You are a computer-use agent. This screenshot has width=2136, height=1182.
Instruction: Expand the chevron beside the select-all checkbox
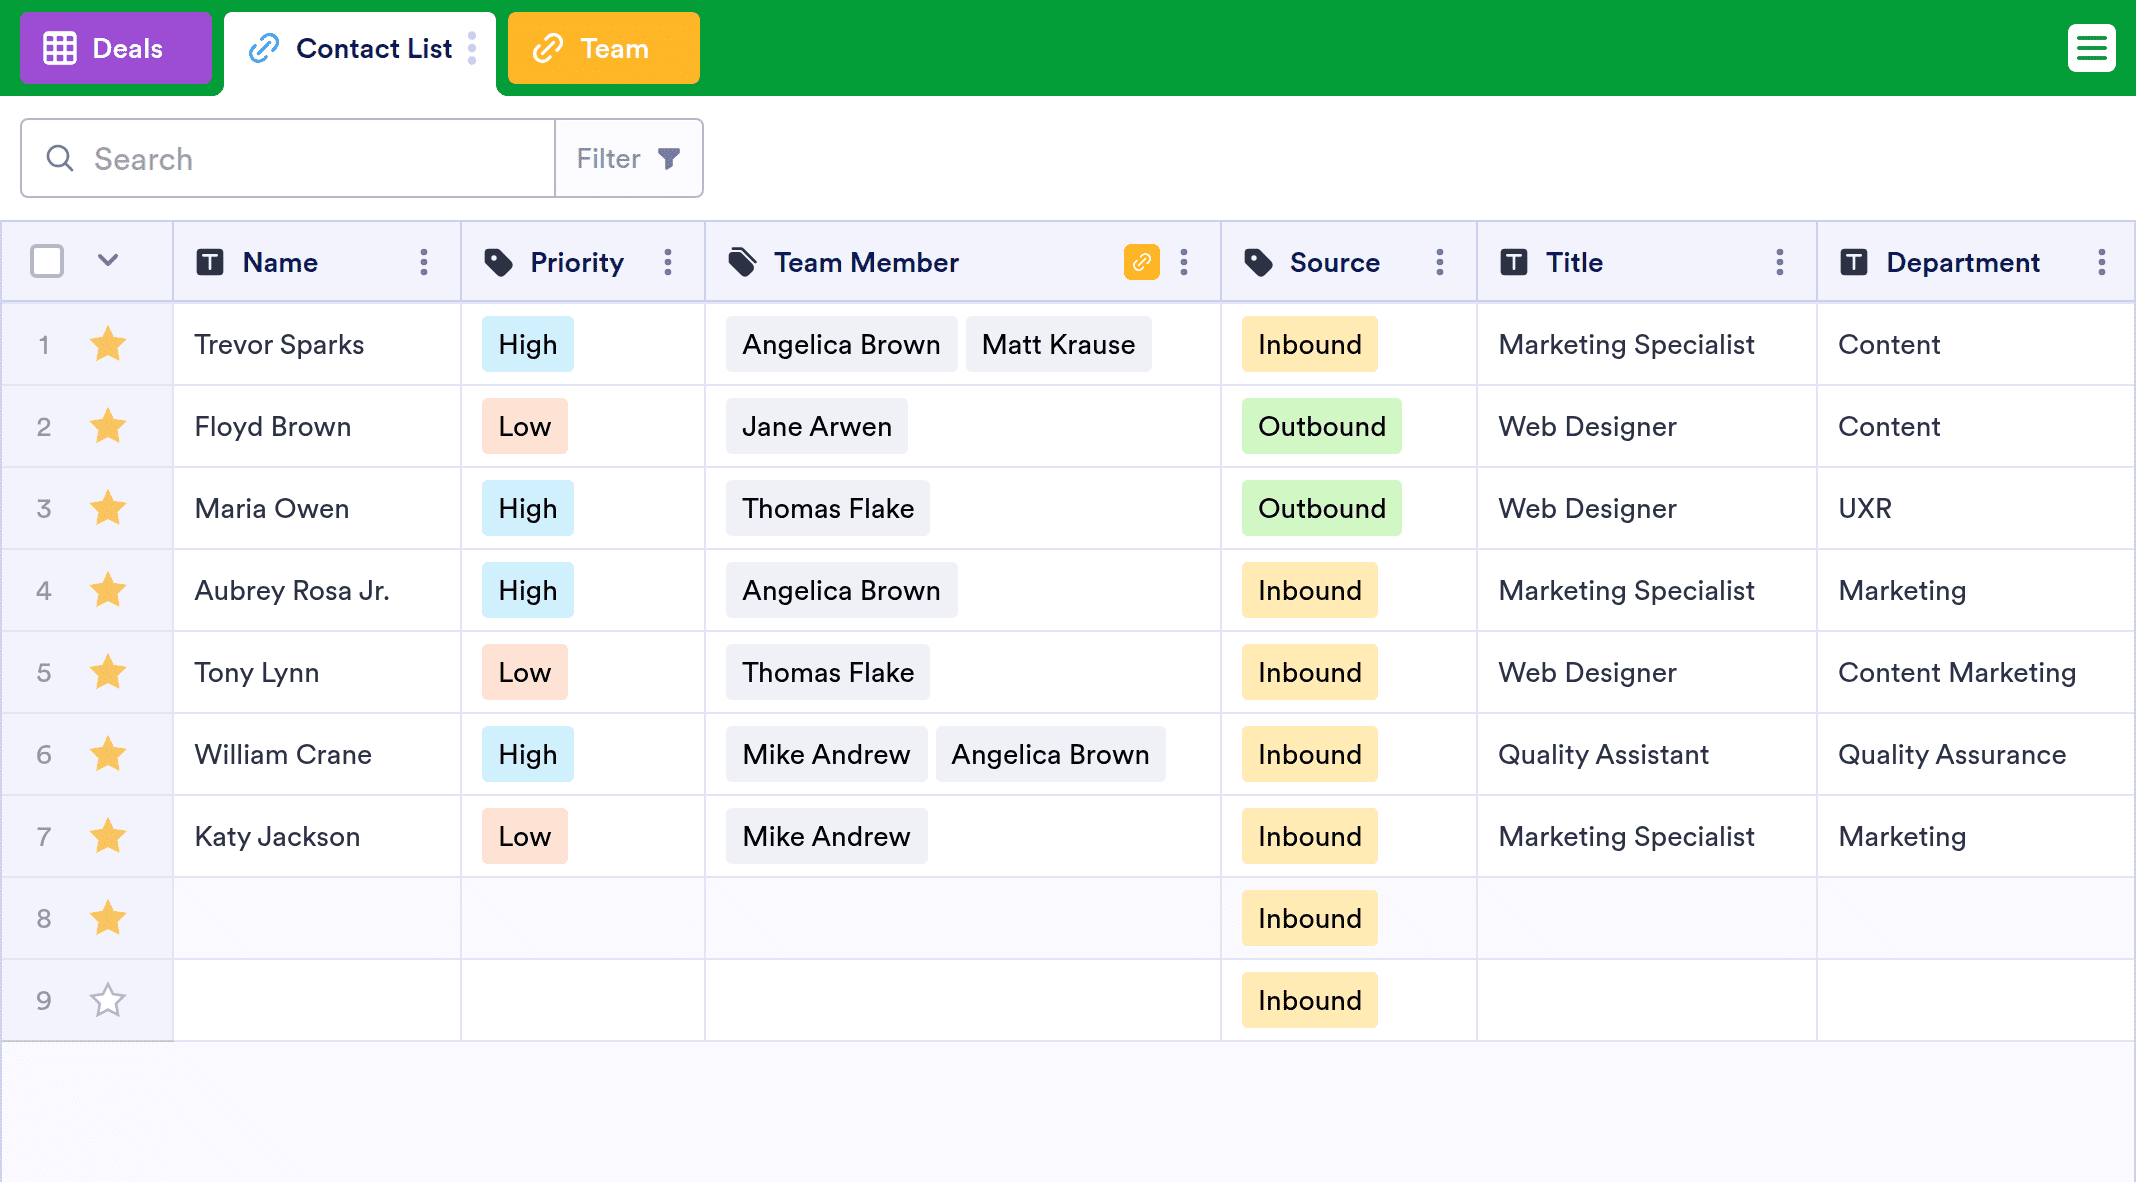[108, 261]
